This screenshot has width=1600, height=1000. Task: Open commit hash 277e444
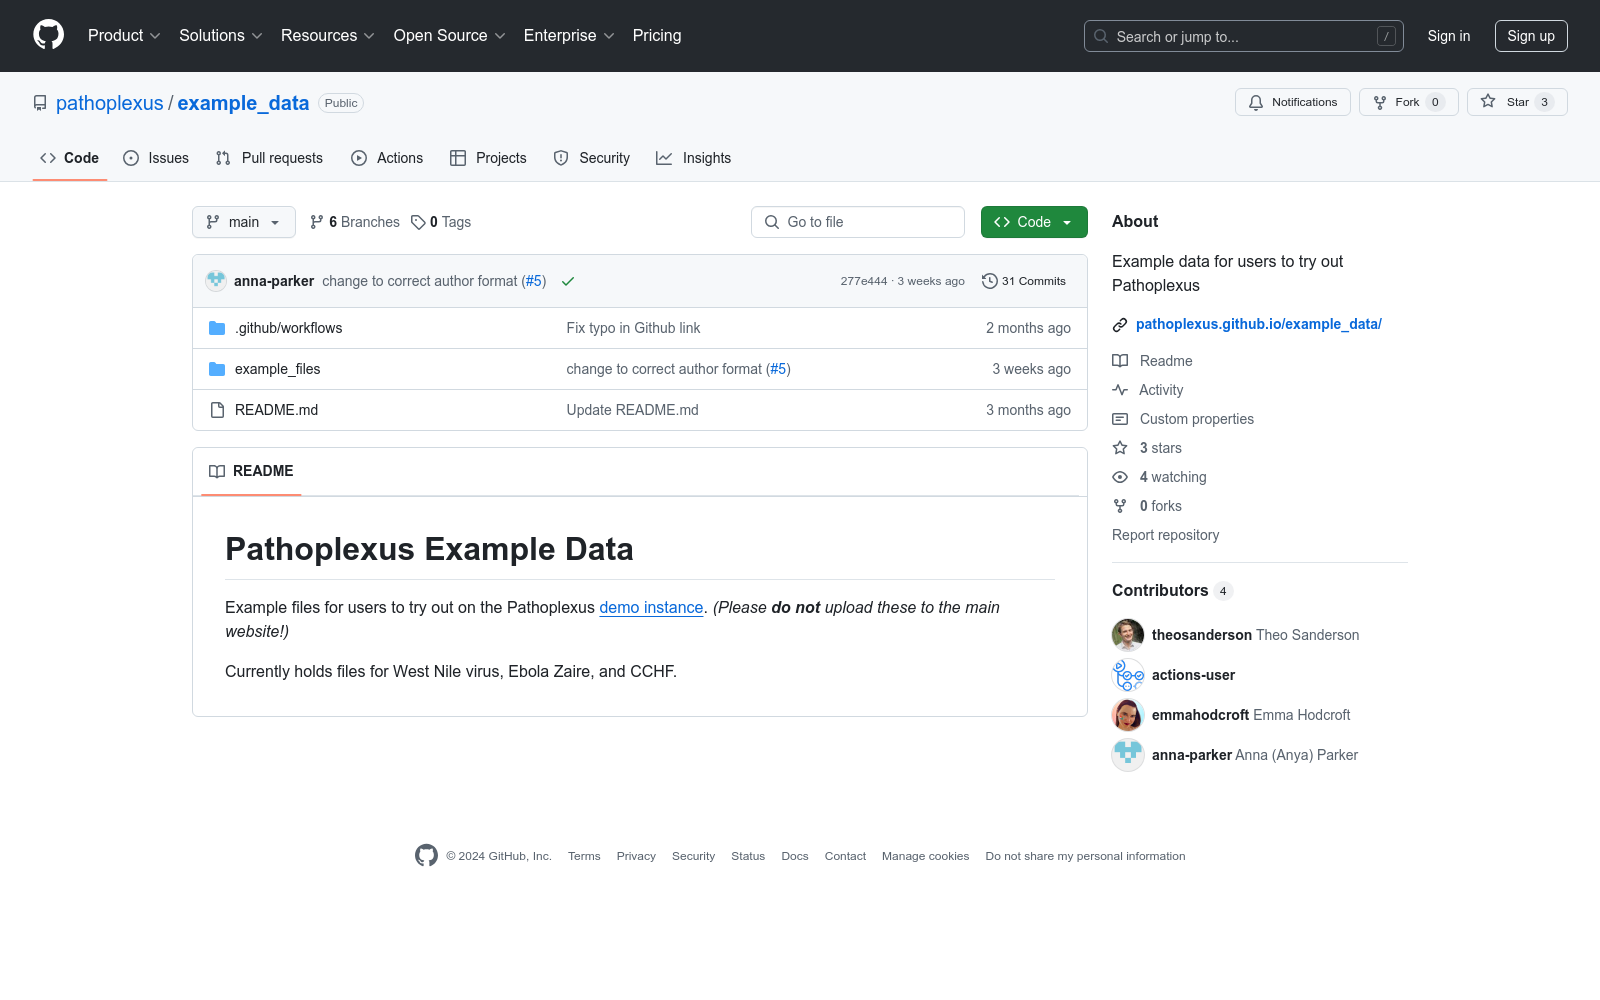point(864,281)
